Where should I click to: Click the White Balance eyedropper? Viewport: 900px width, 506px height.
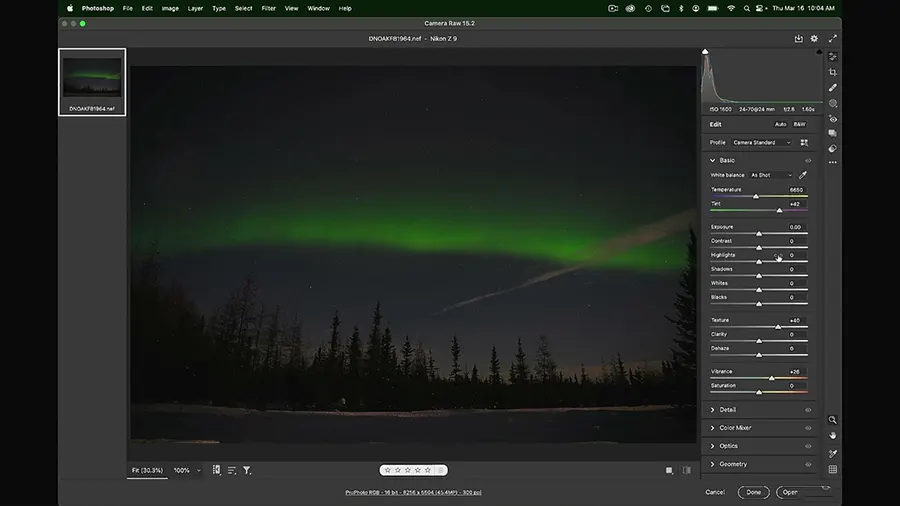[x=802, y=175]
